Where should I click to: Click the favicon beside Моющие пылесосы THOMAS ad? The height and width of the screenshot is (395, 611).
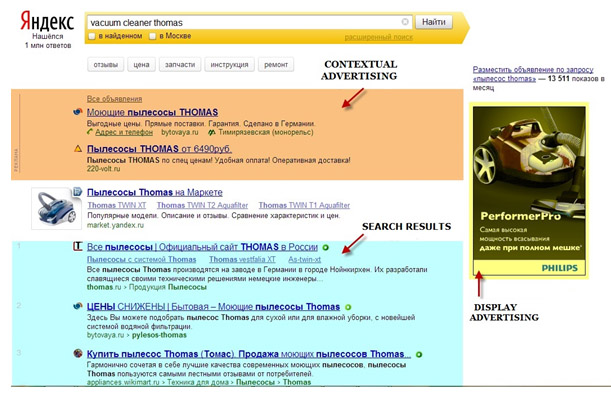click(78, 112)
